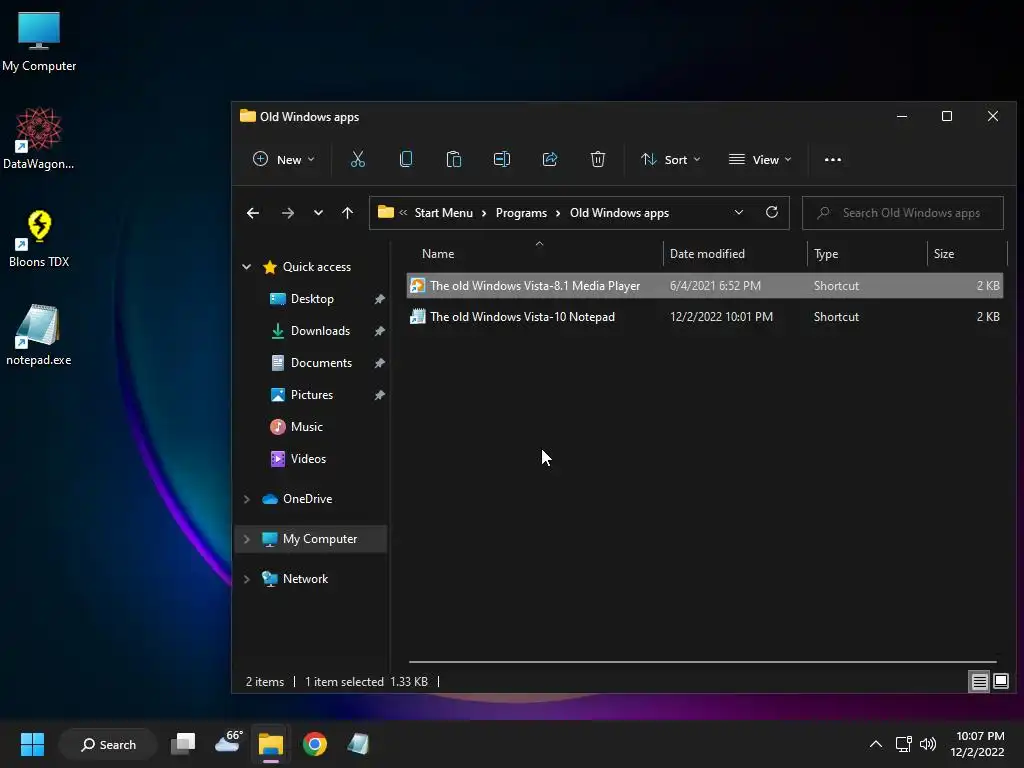
Task: Open the weather widget showing 66°
Action: coord(229,743)
